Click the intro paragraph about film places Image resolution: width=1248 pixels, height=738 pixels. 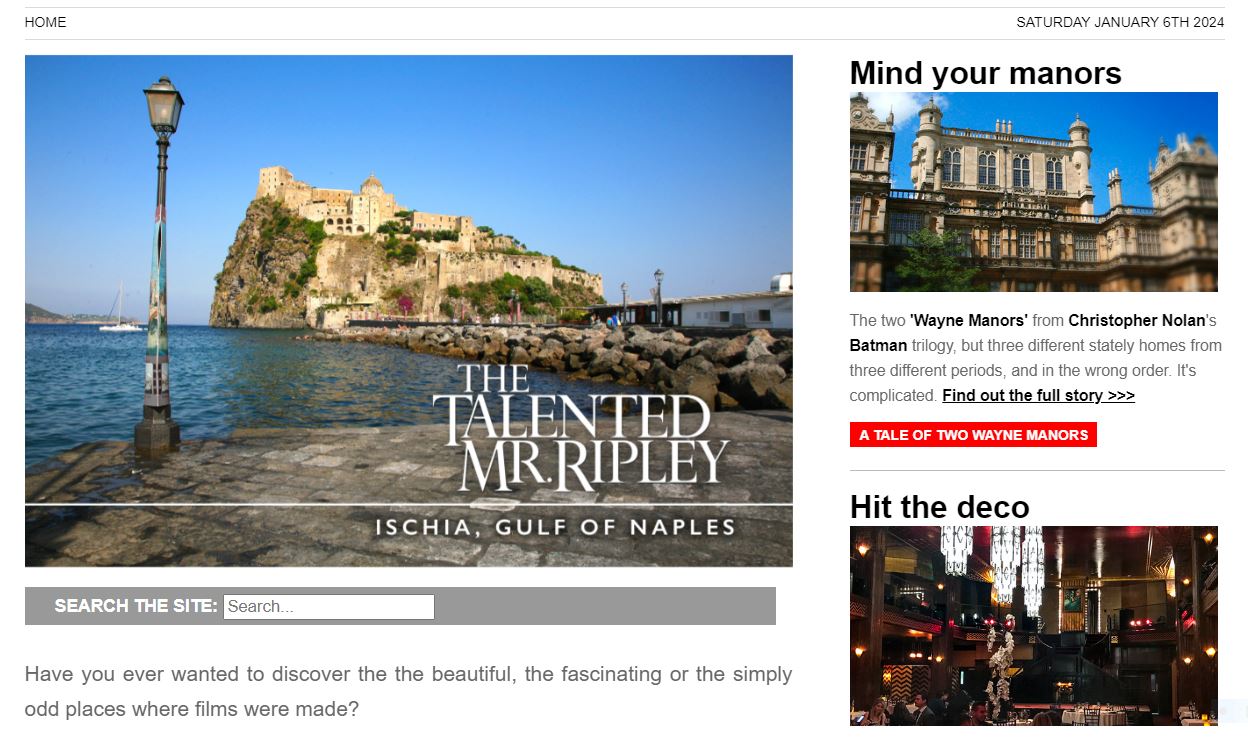coord(408,692)
